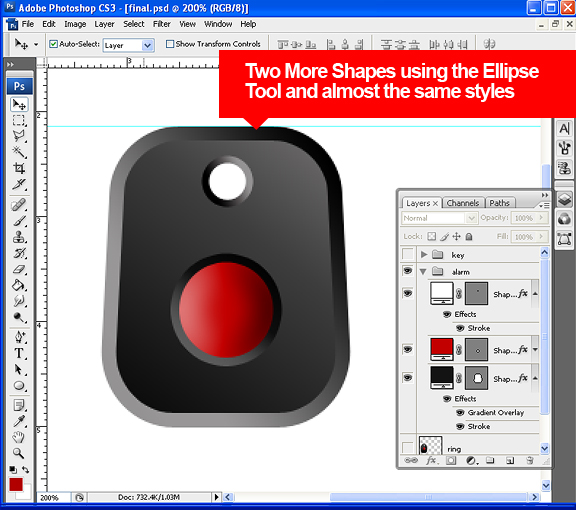Show the ring layer via visibility box
The height and width of the screenshot is (510, 576).
408,448
